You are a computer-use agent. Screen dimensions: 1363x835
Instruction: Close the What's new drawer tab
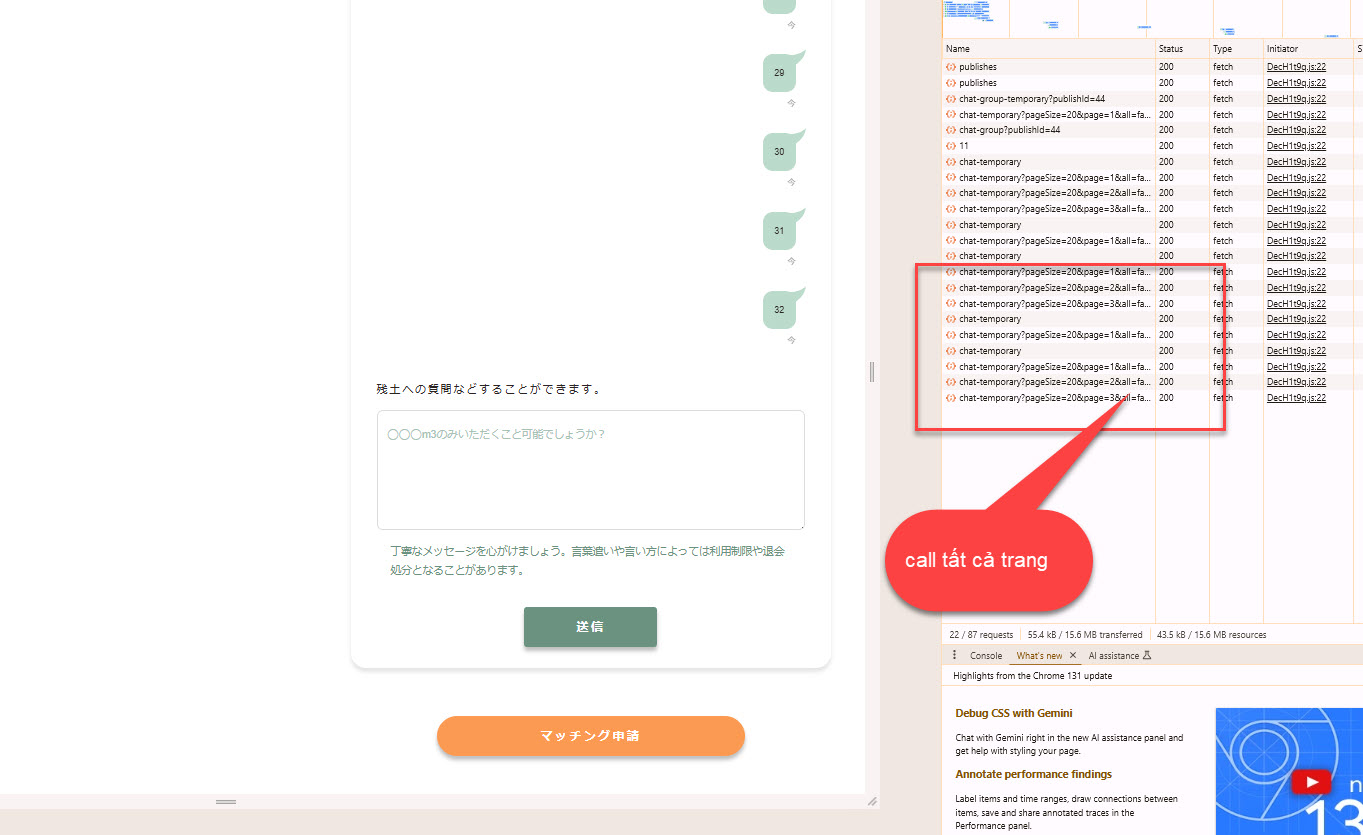coord(1073,655)
